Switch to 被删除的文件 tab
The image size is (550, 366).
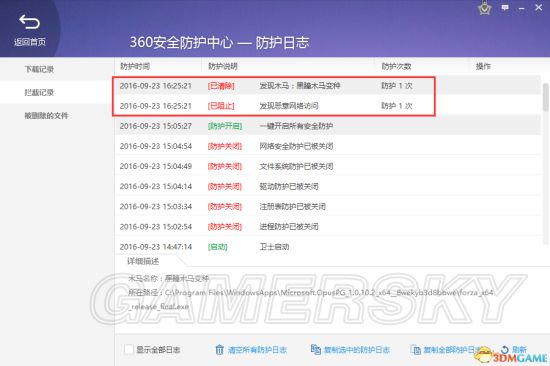pos(46,115)
